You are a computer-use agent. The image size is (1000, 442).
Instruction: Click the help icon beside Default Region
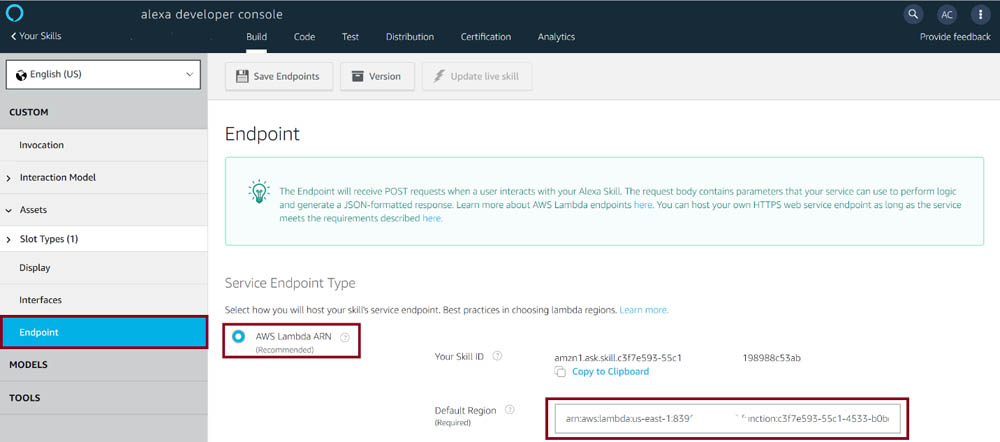(x=510, y=410)
